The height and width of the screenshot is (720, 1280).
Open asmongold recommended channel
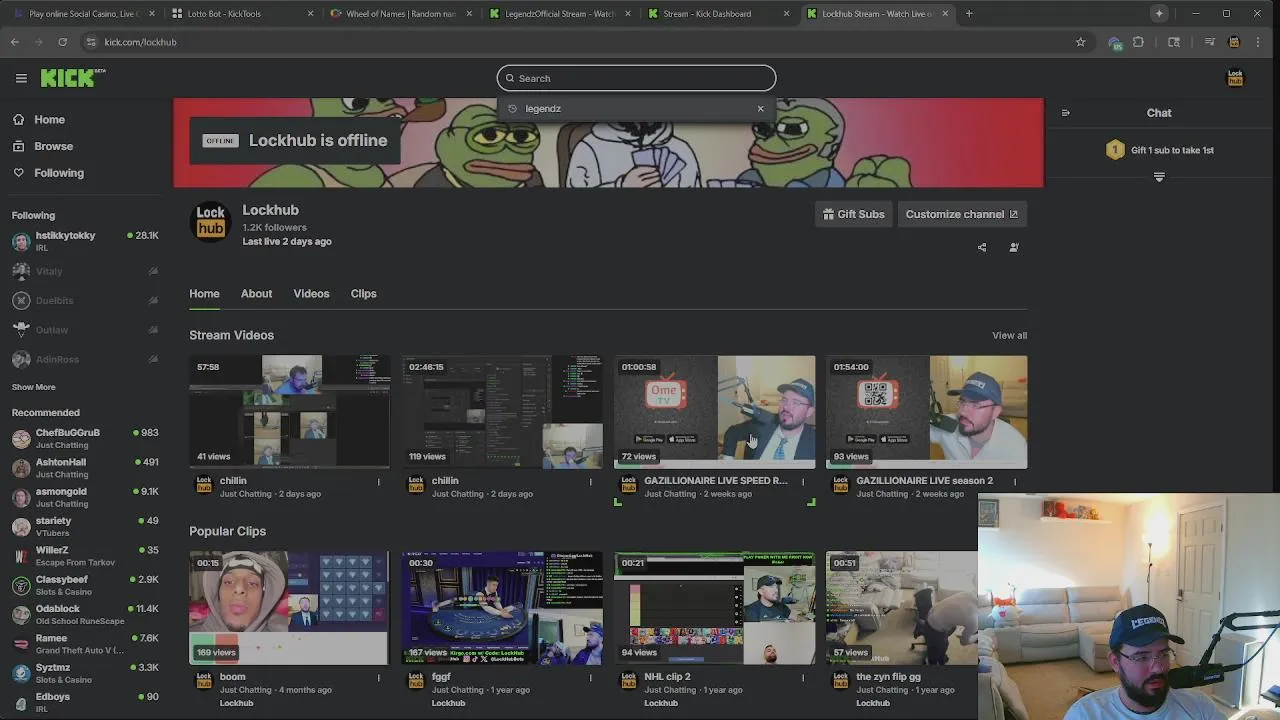(85, 497)
